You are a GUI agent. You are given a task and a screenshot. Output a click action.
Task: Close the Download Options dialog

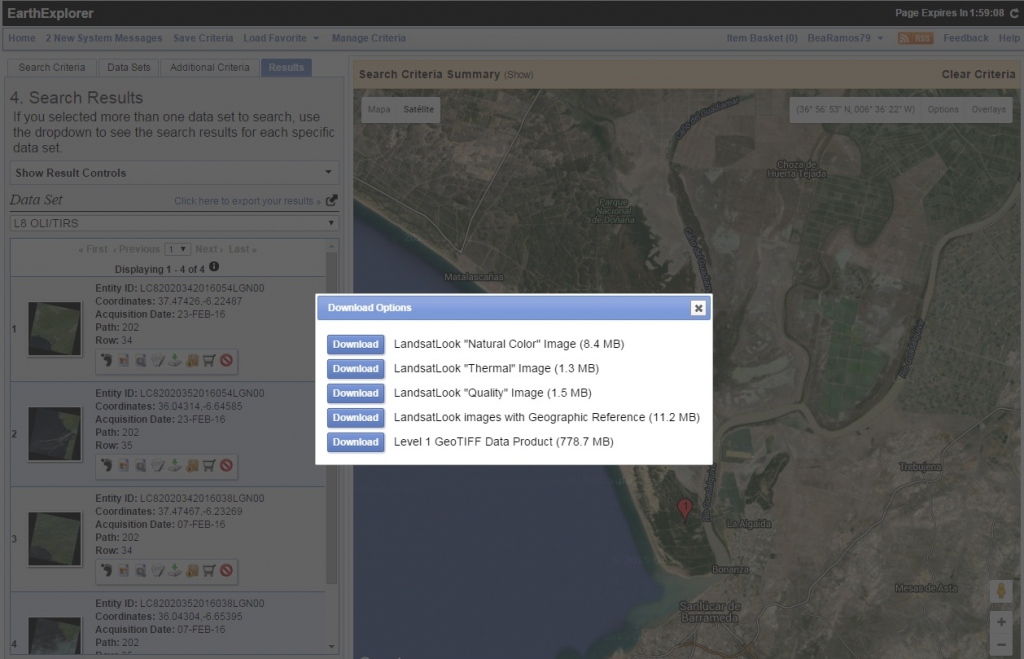pyautogui.click(x=698, y=308)
